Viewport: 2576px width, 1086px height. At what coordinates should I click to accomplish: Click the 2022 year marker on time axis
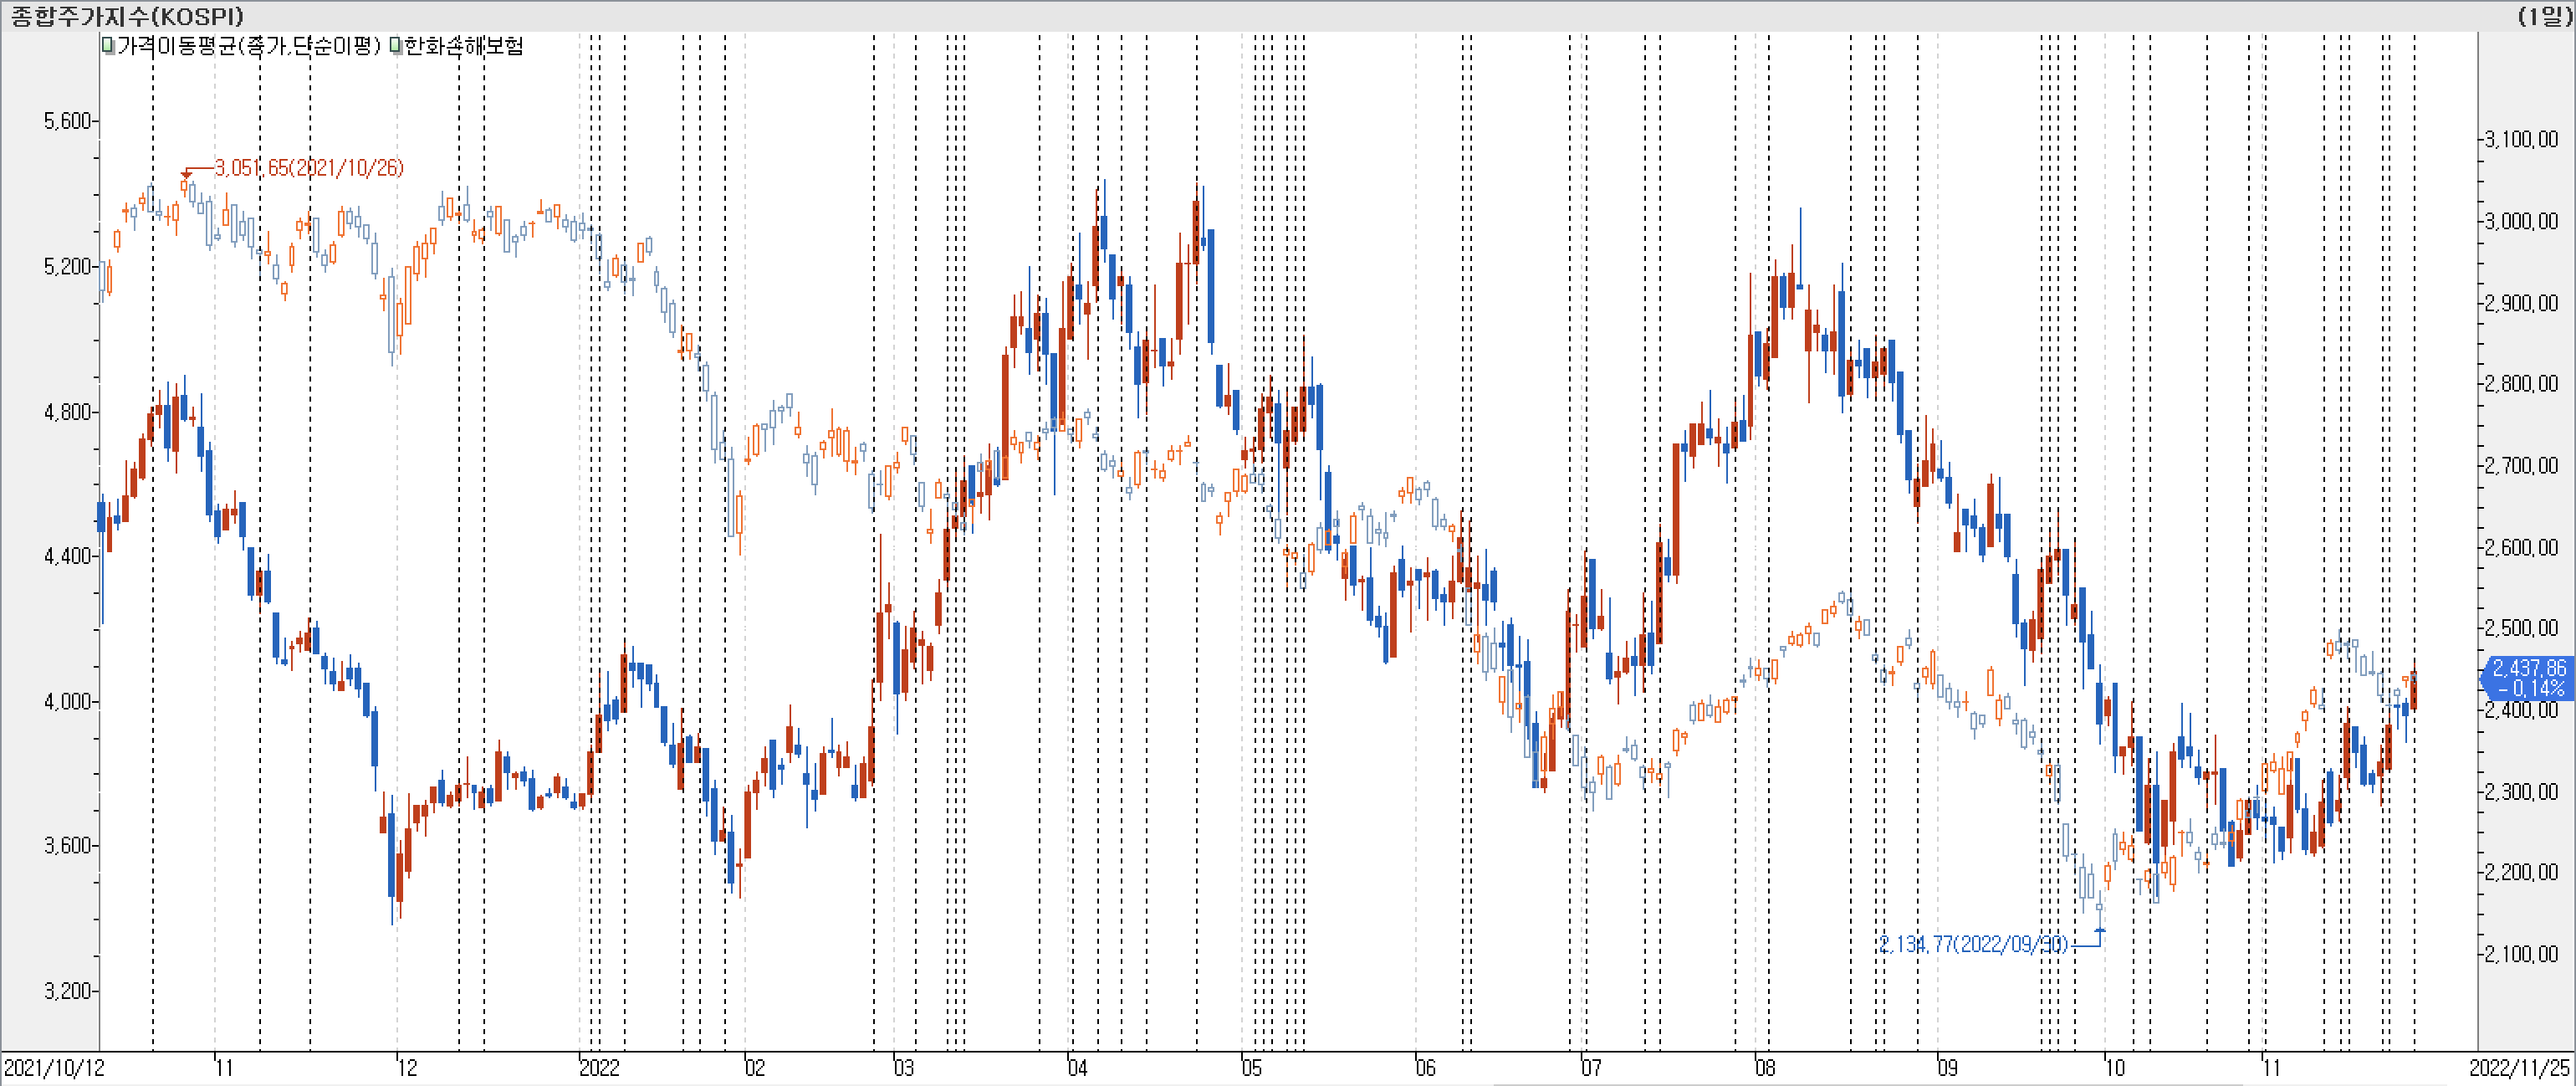click(x=600, y=1068)
